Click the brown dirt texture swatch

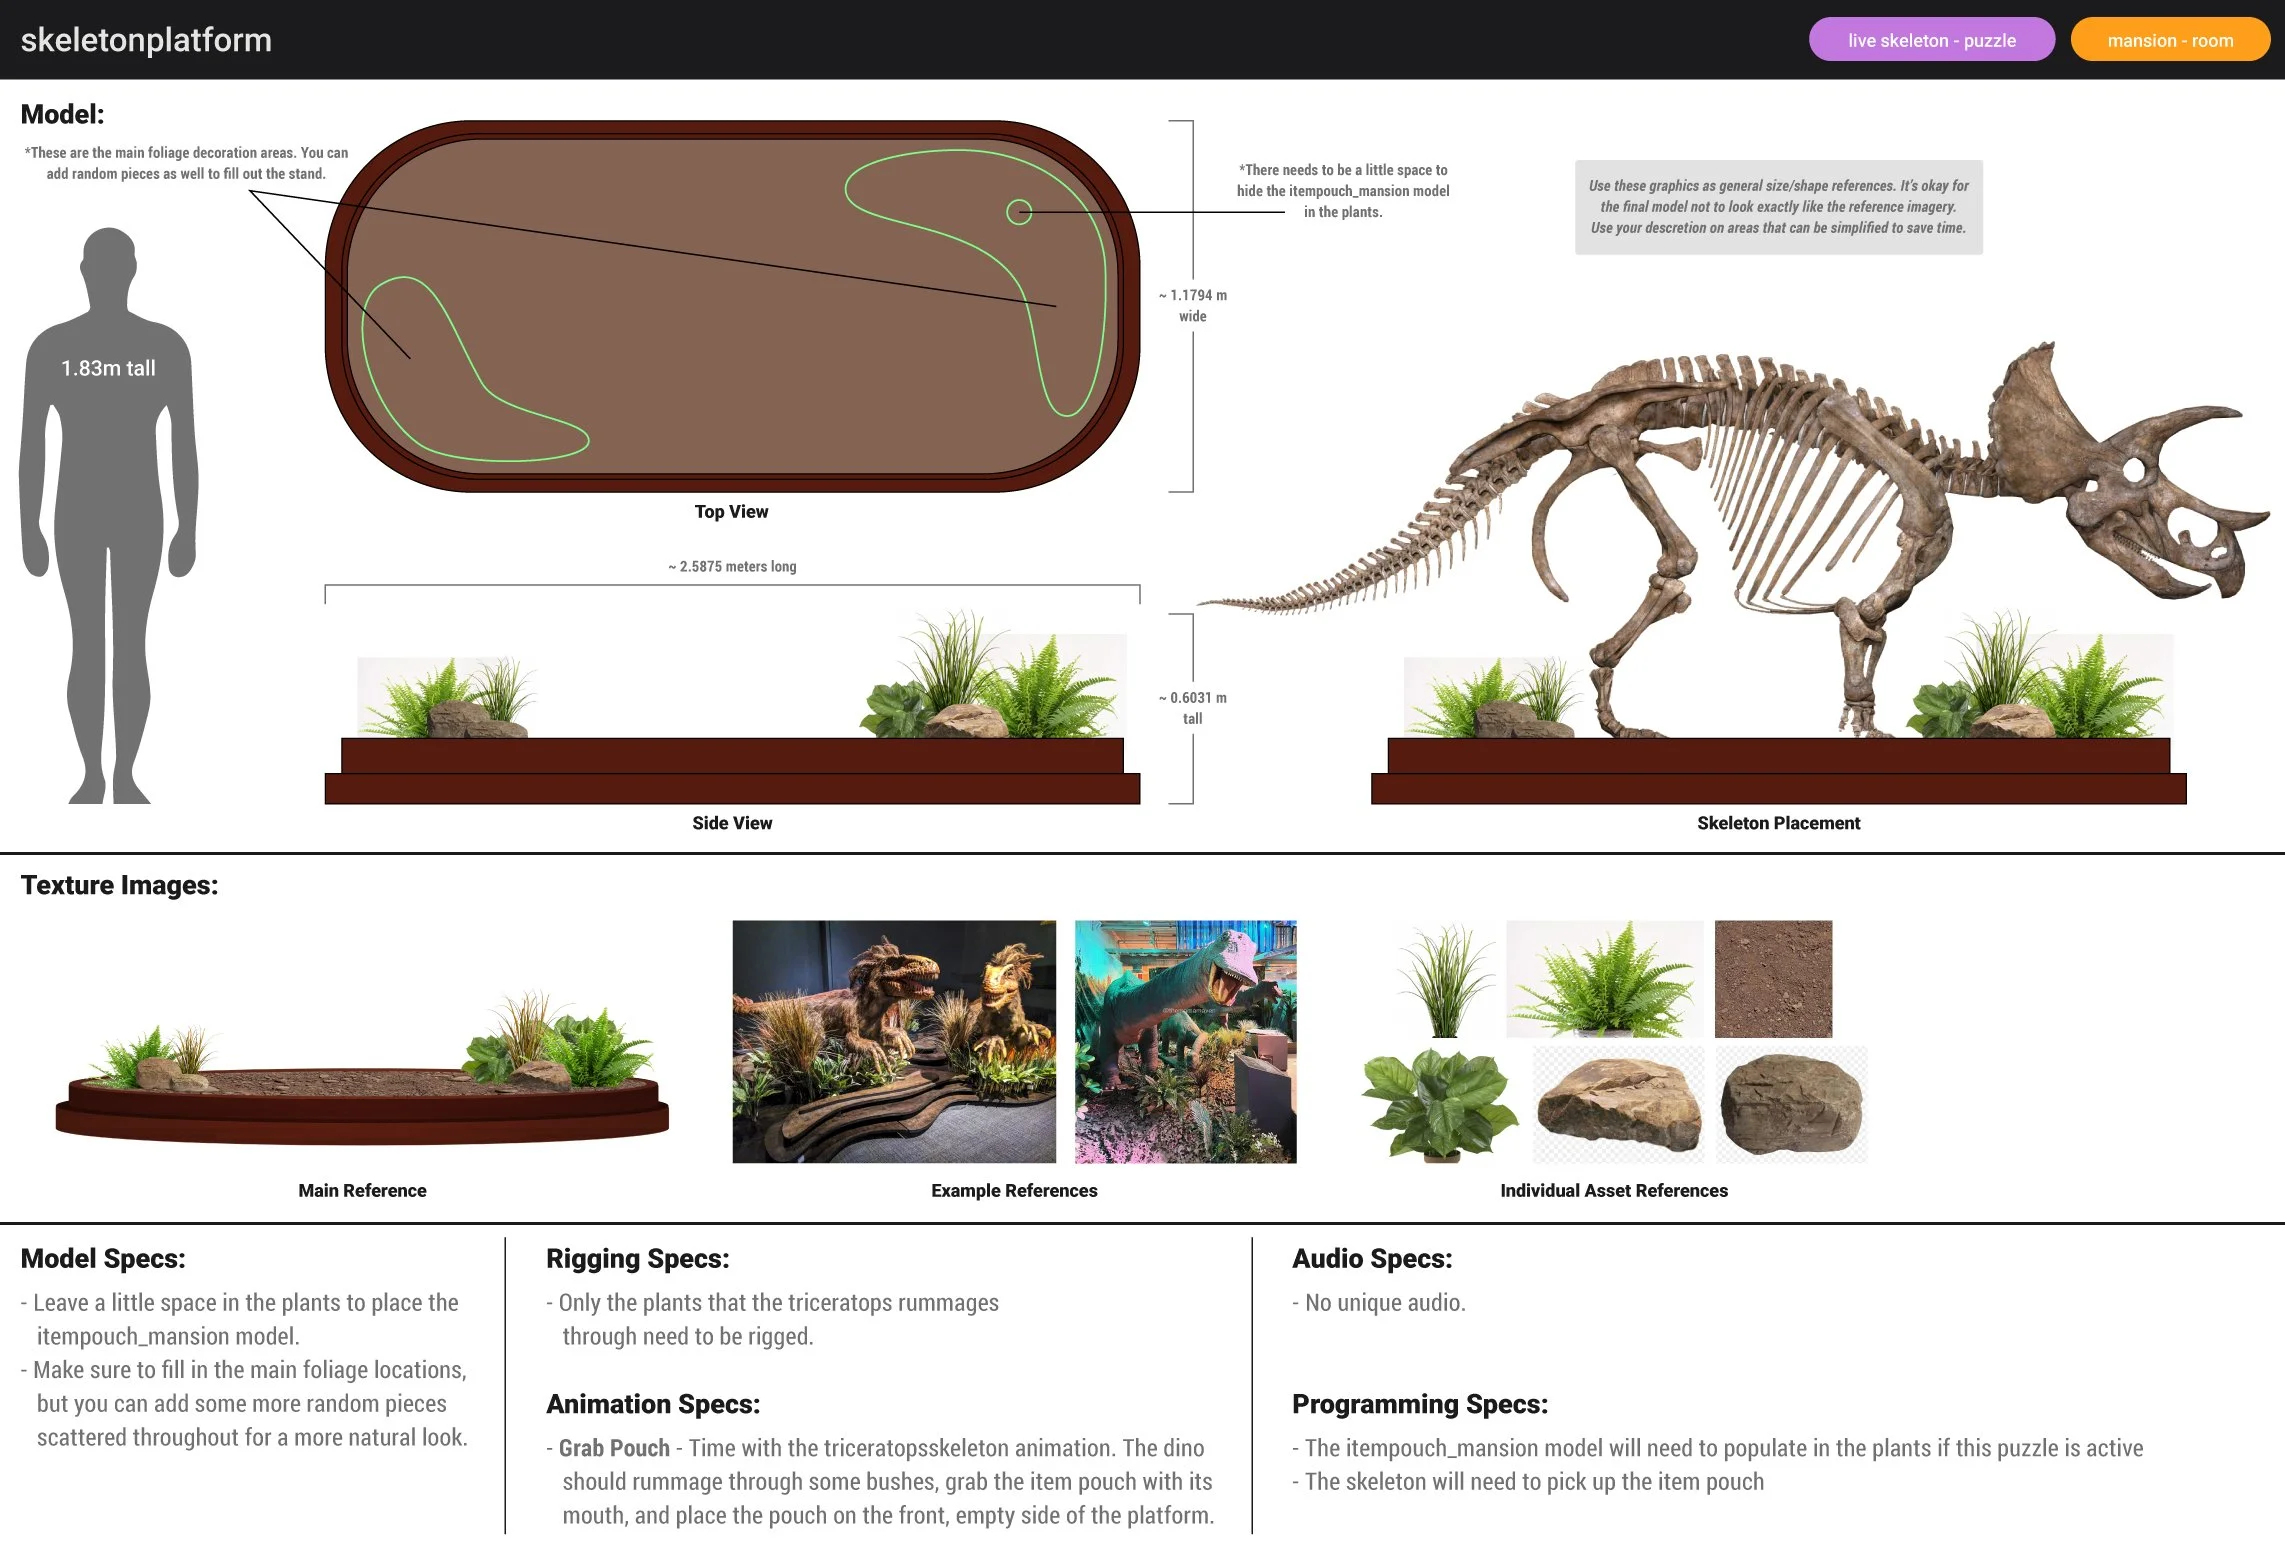pyautogui.click(x=1773, y=978)
